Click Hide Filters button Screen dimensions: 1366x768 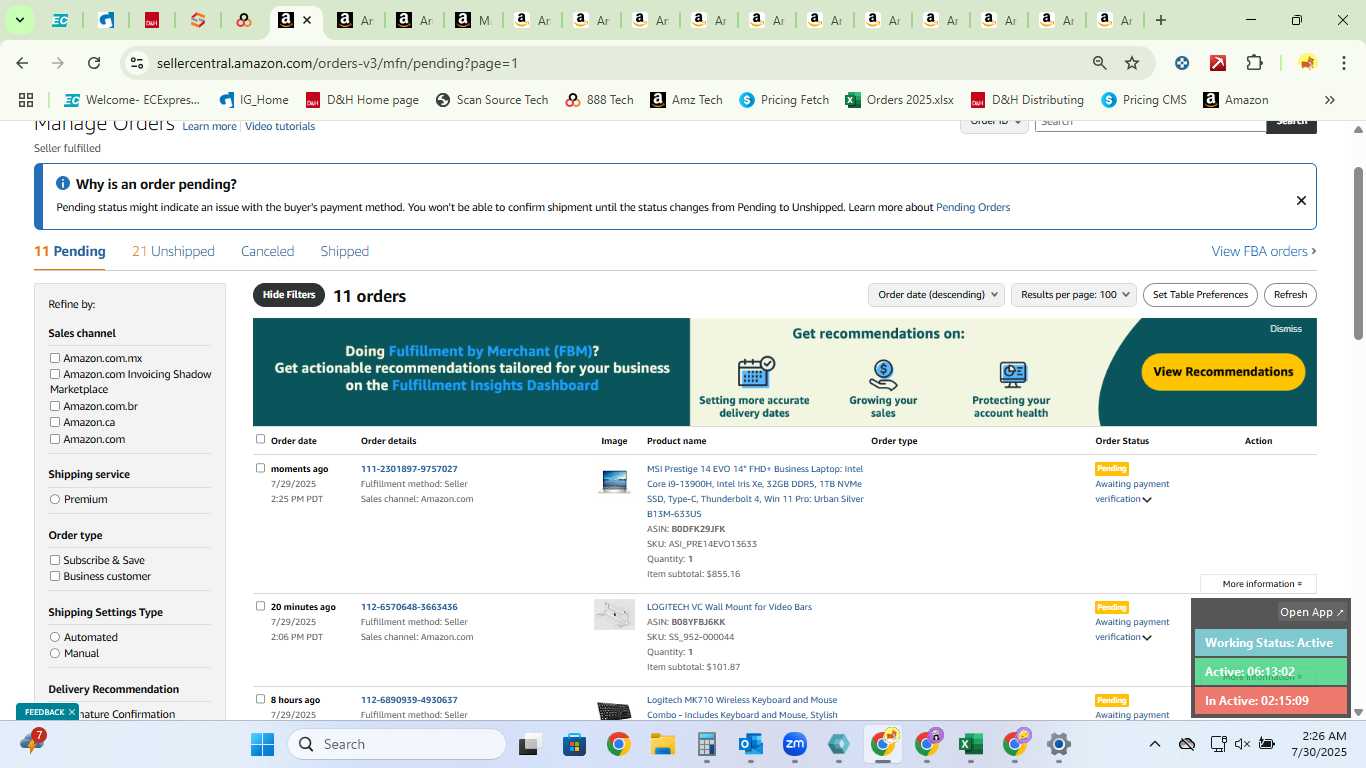[x=289, y=295]
